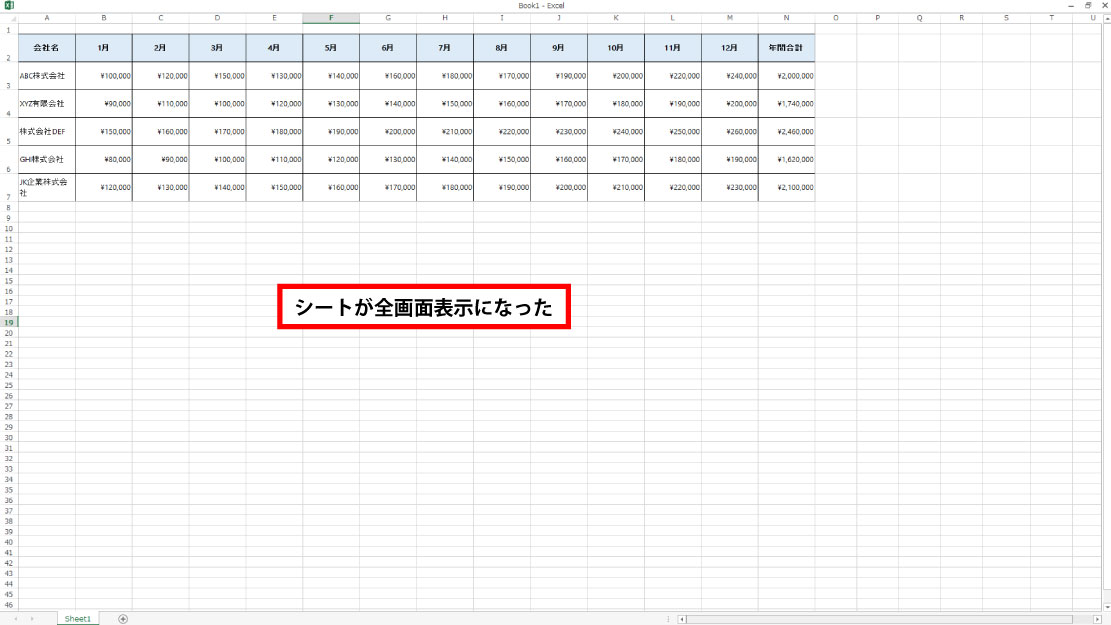Select row 46 header

tap(9, 604)
